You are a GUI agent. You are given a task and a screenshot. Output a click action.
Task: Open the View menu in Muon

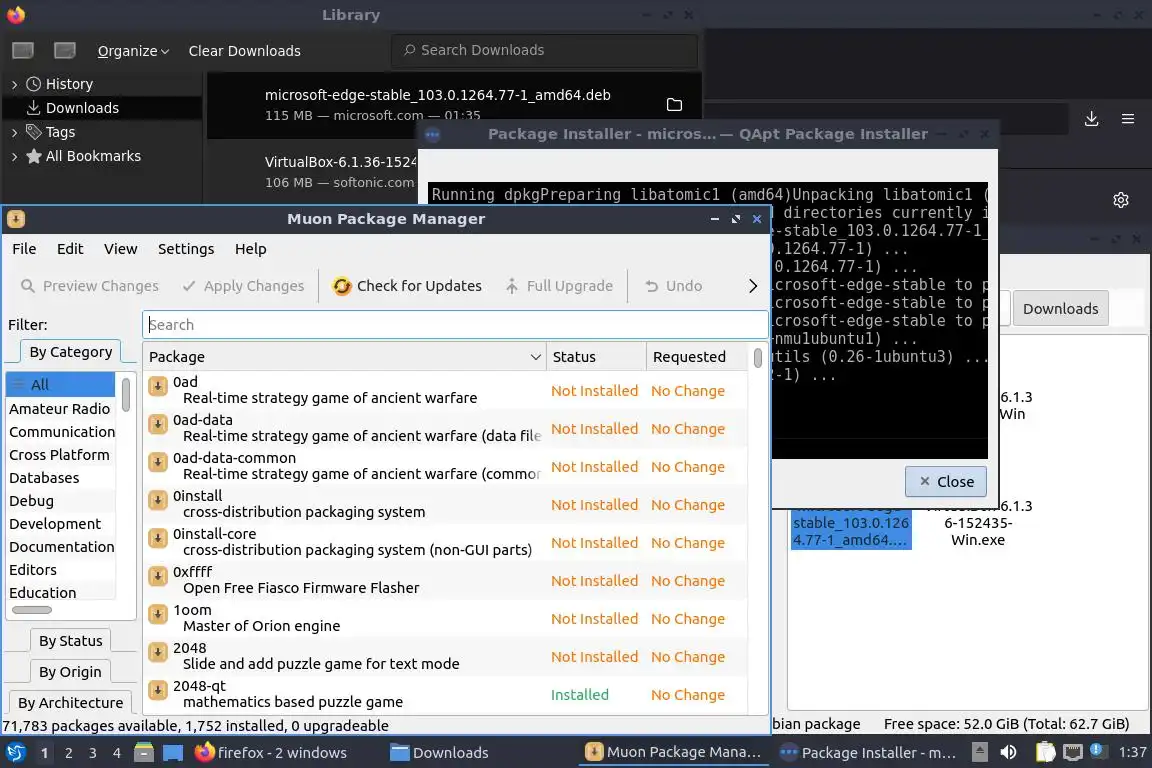coord(120,249)
